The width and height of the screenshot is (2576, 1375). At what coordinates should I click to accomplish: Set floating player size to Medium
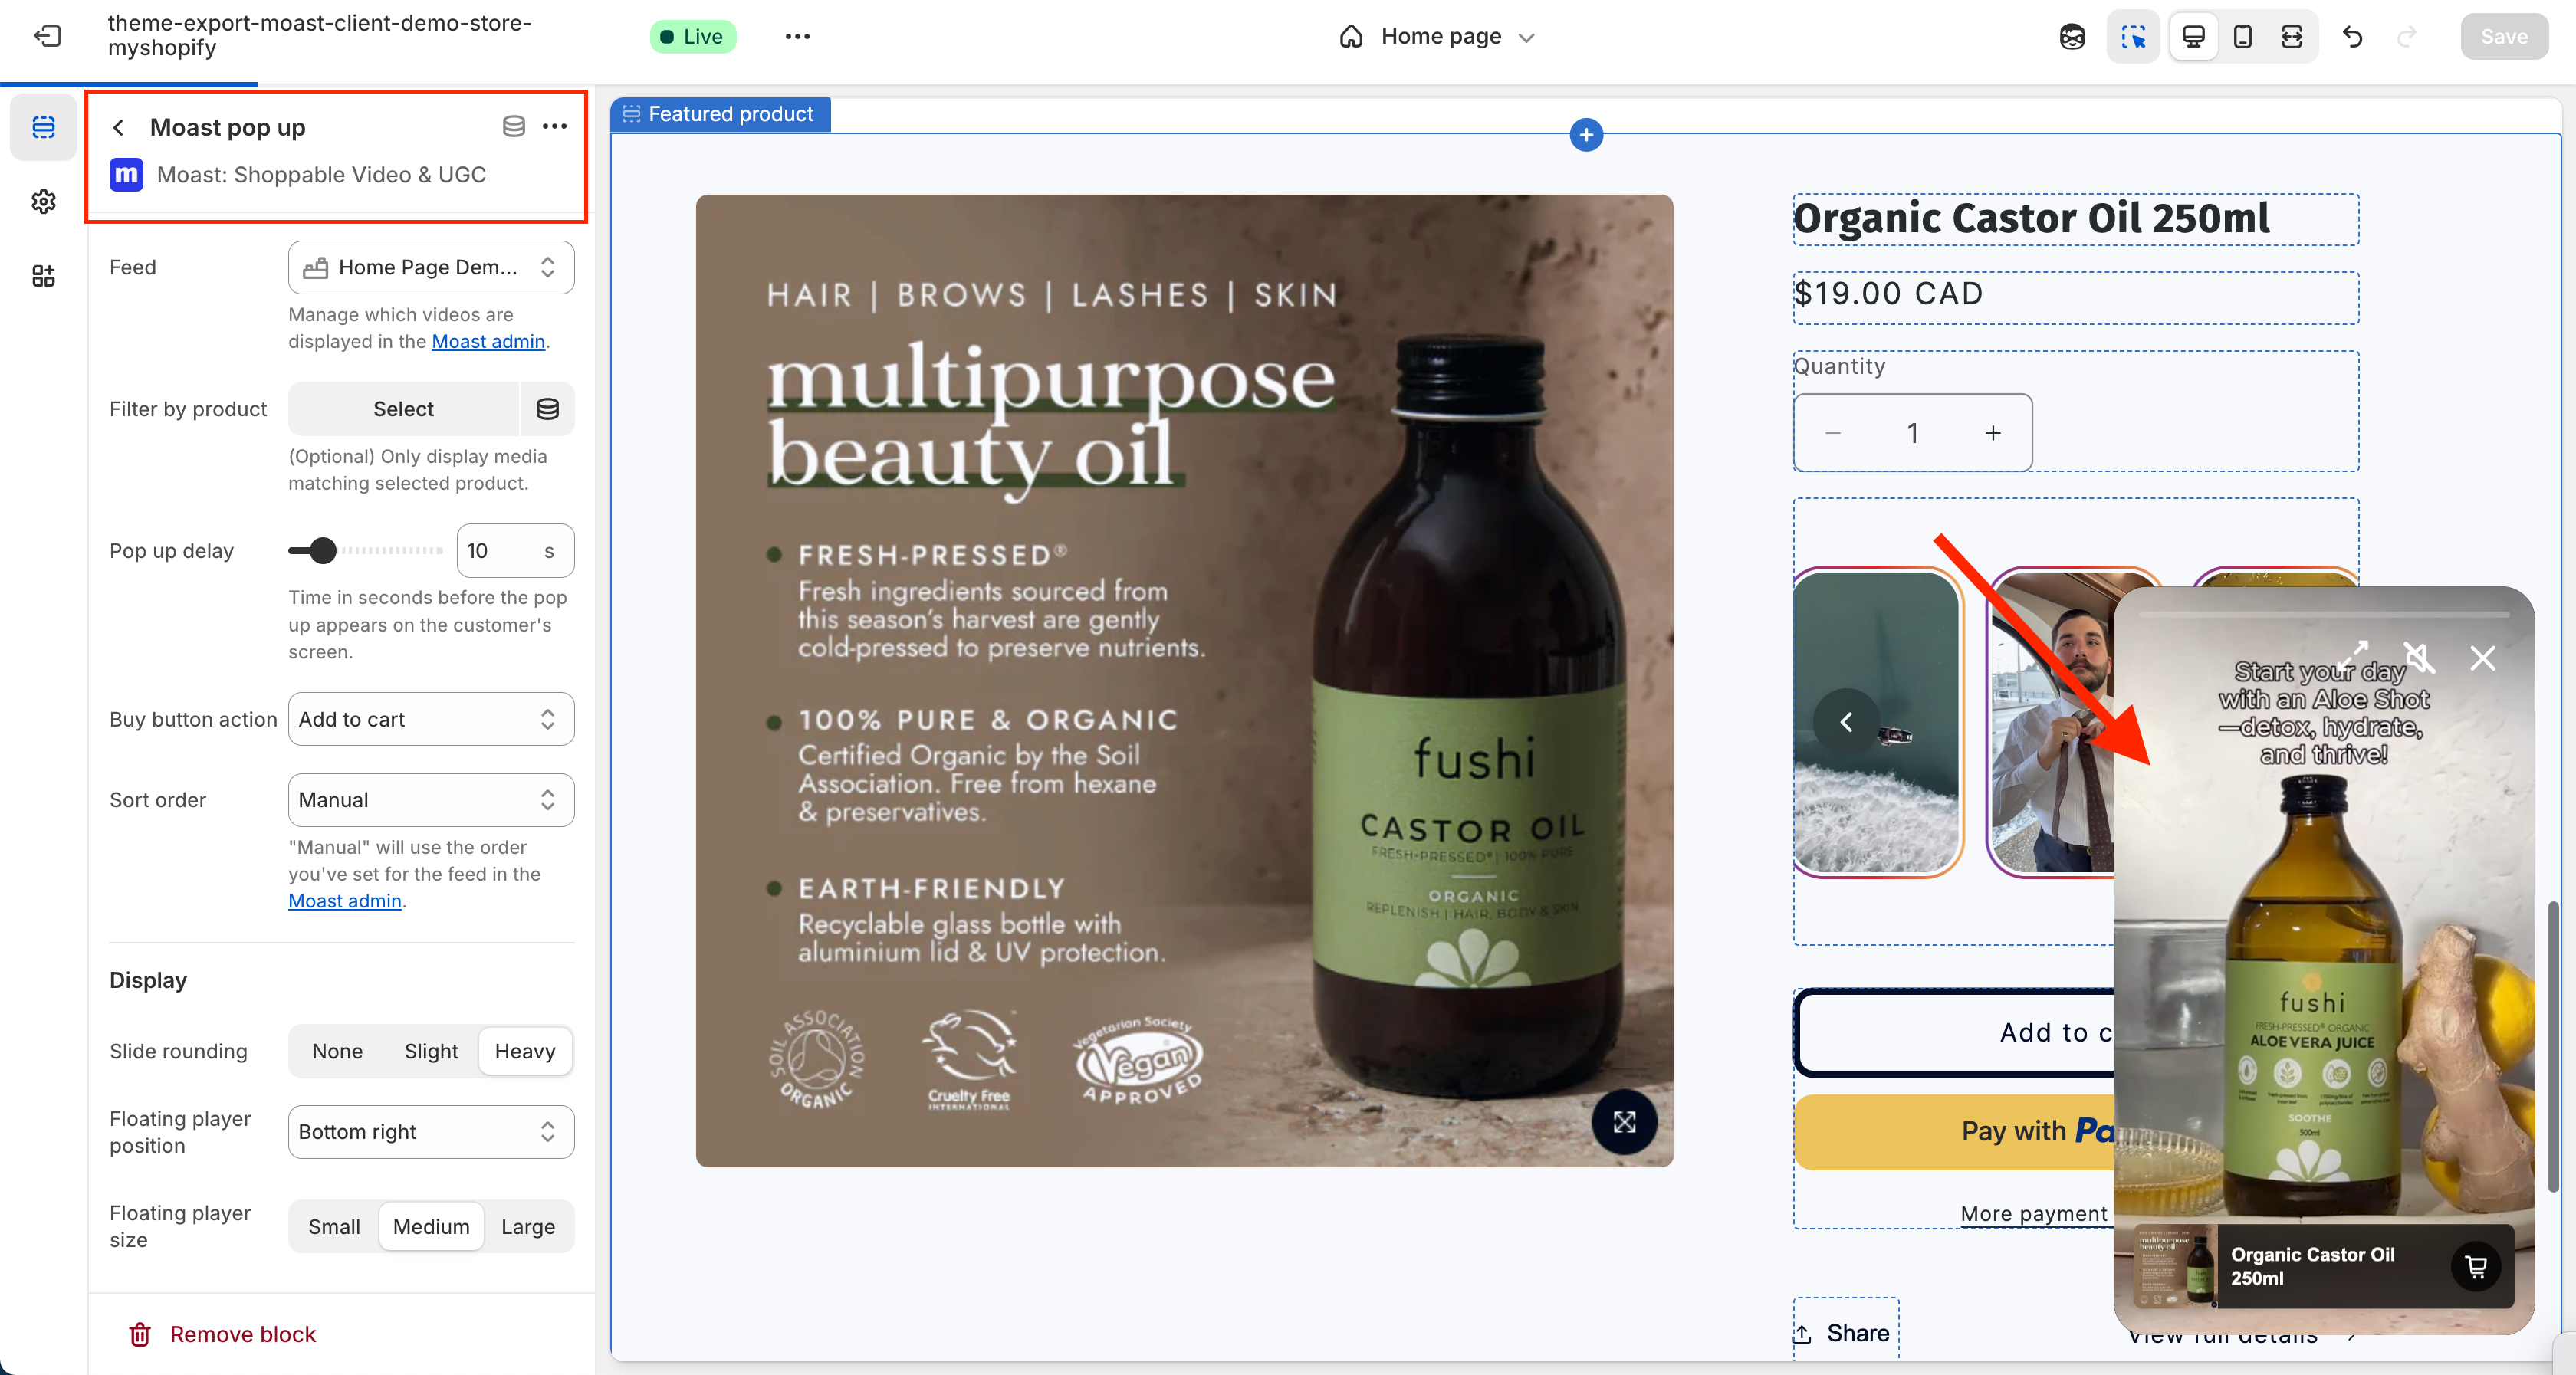(x=431, y=1226)
